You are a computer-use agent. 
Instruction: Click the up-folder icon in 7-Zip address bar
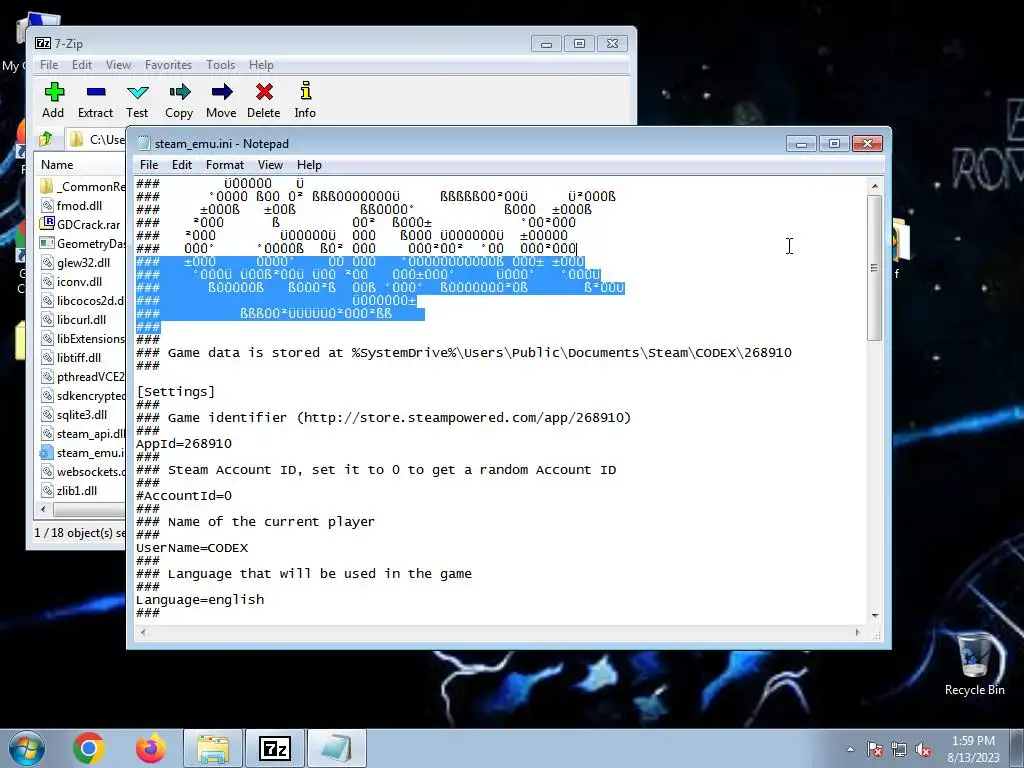(x=46, y=139)
